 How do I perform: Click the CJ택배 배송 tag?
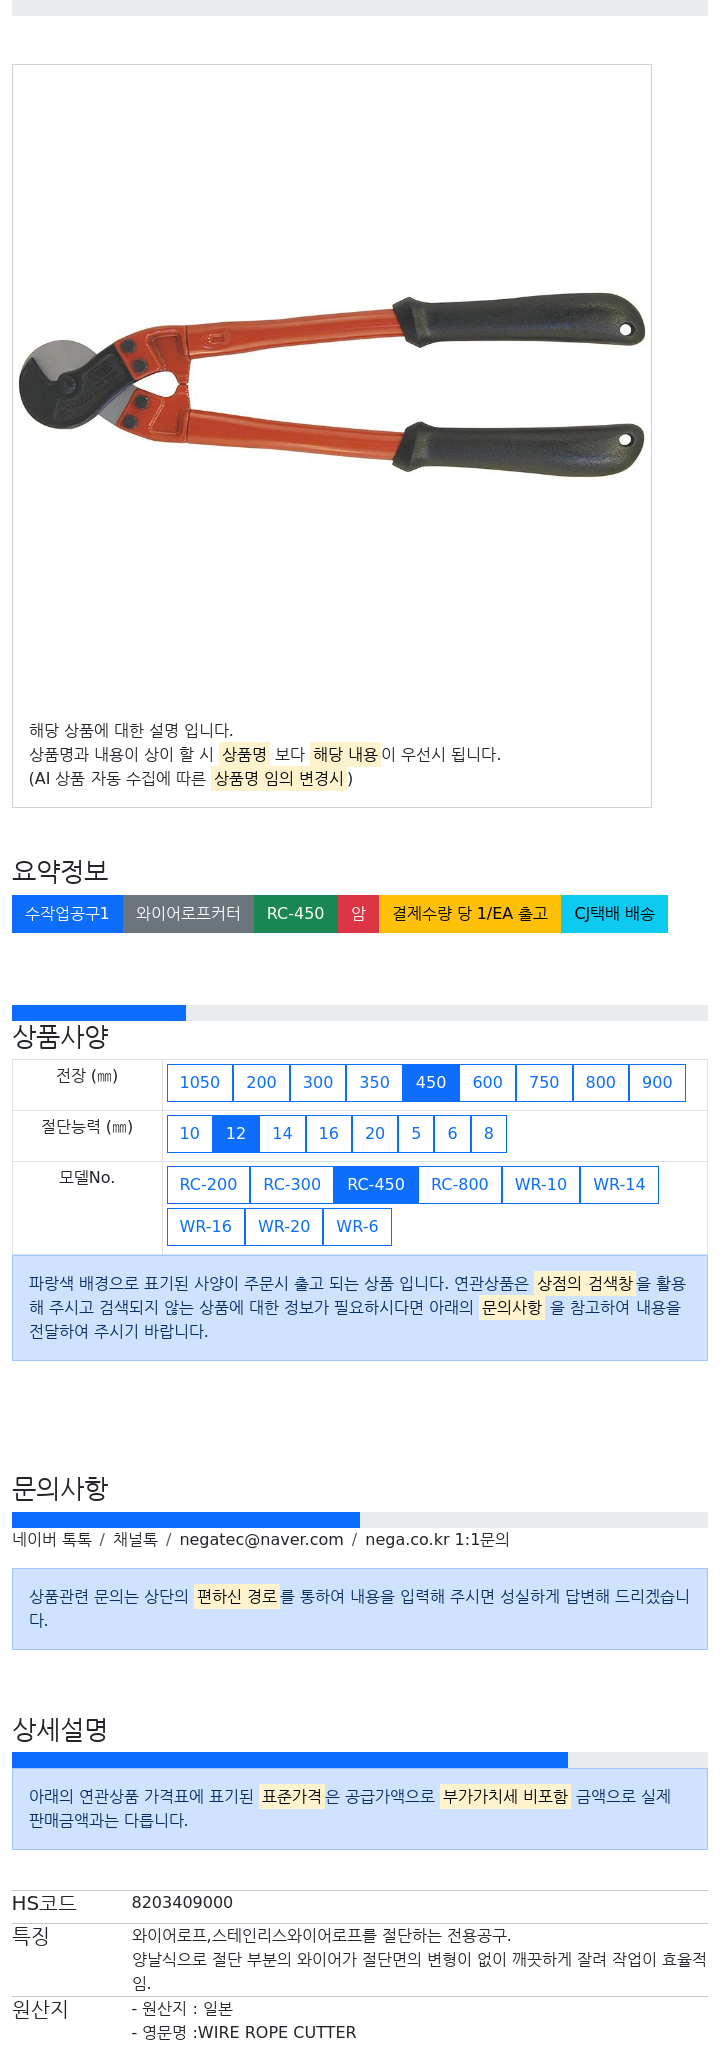[x=614, y=914]
